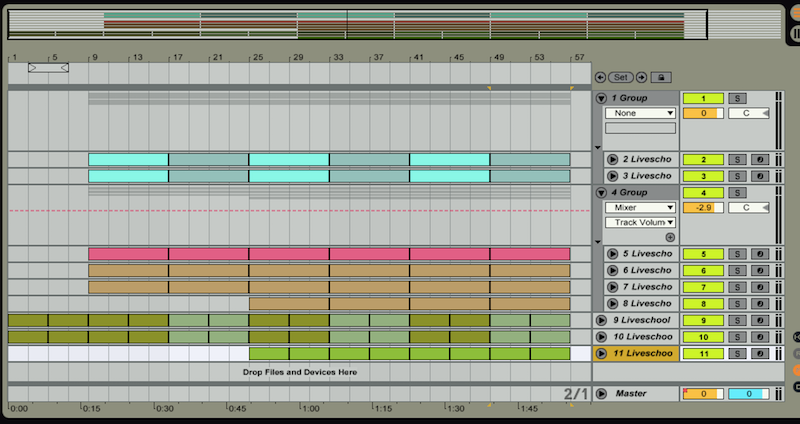This screenshot has height=424, width=800.
Task: Click the empty chooser field in 1 Group
Action: coord(640,128)
